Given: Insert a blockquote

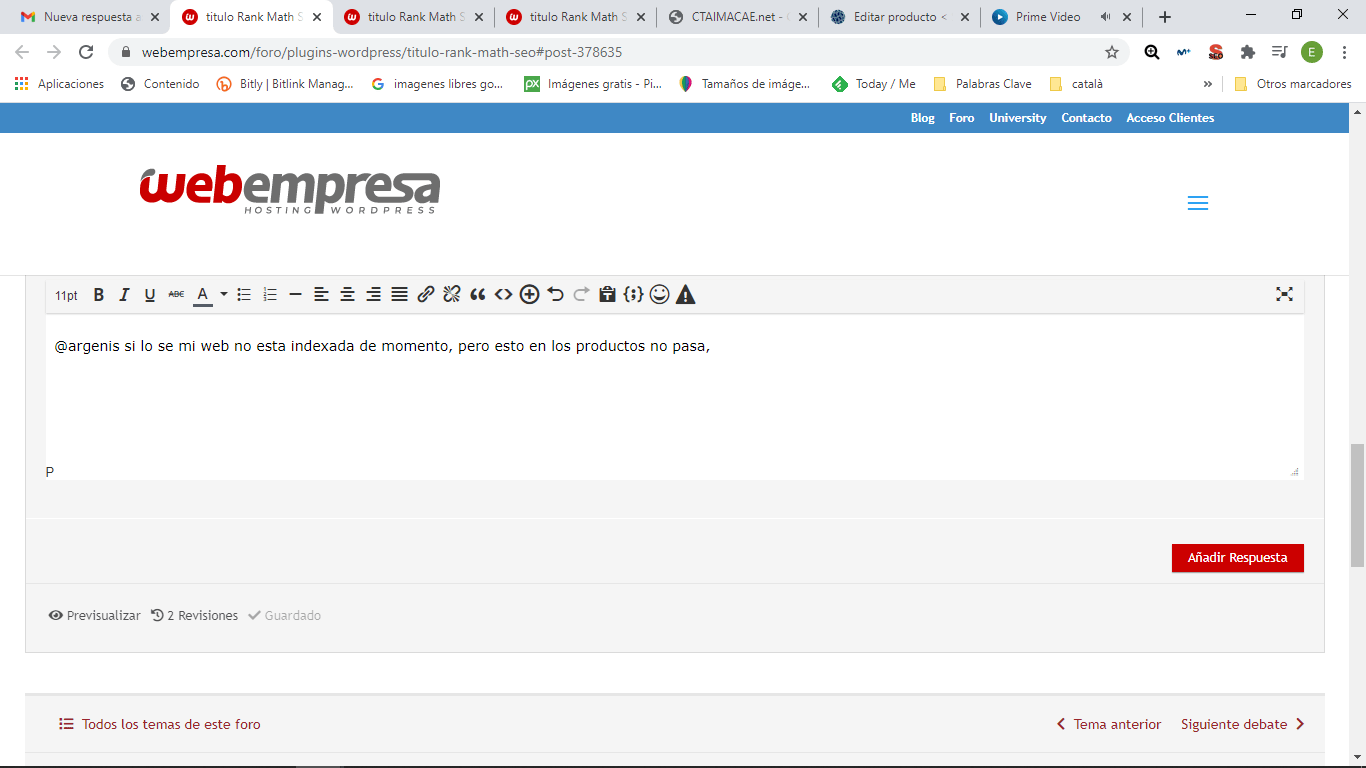Looking at the screenshot, I should point(478,294).
